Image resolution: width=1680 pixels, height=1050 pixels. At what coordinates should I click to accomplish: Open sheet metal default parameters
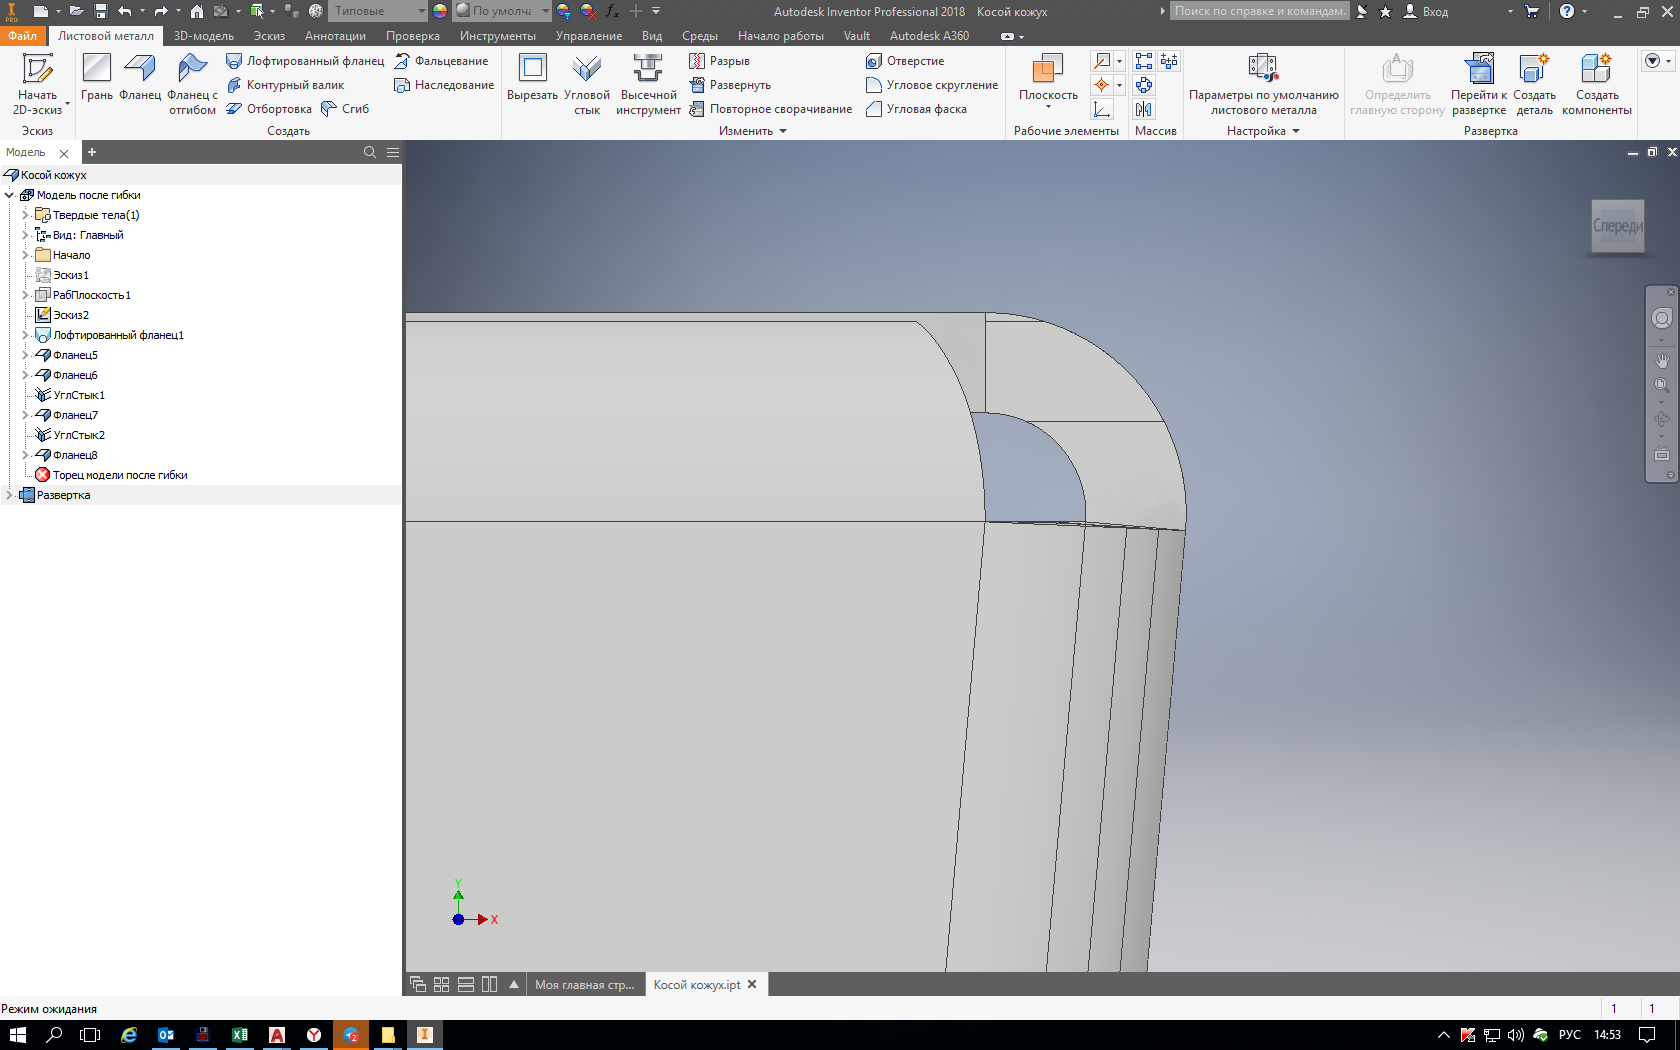[1263, 82]
